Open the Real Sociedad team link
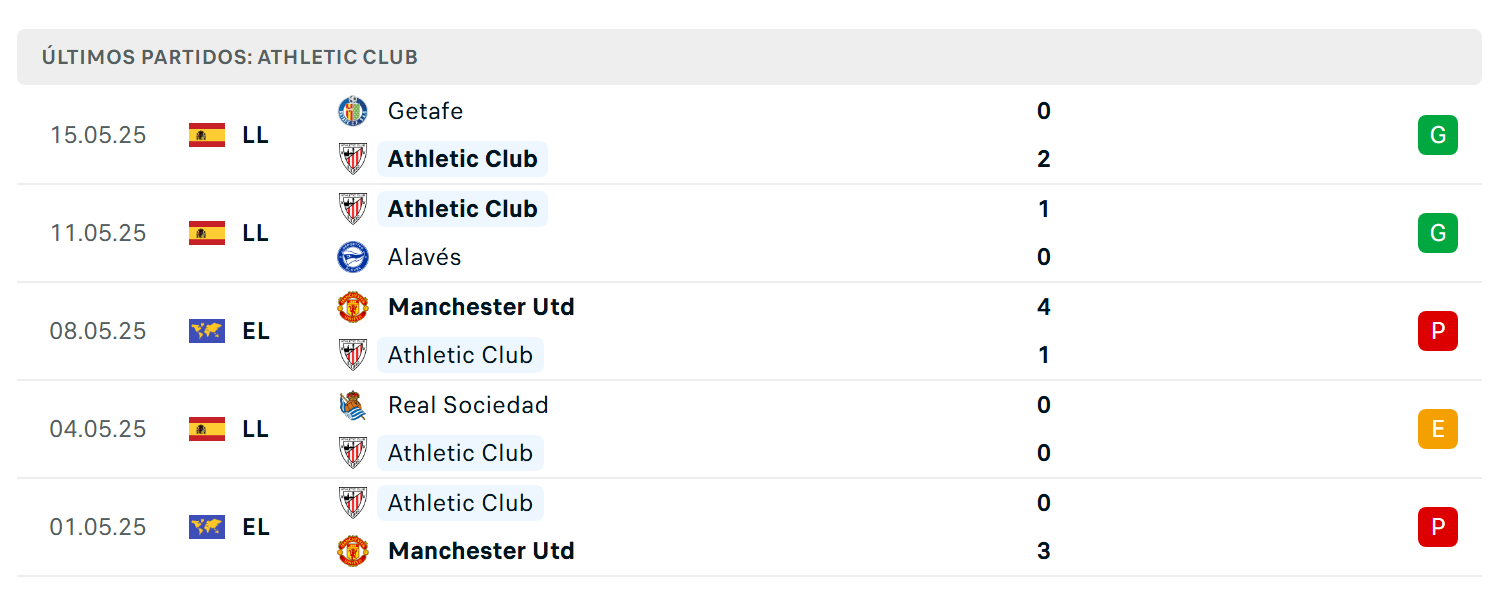This screenshot has width=1498, height=598. (x=468, y=405)
